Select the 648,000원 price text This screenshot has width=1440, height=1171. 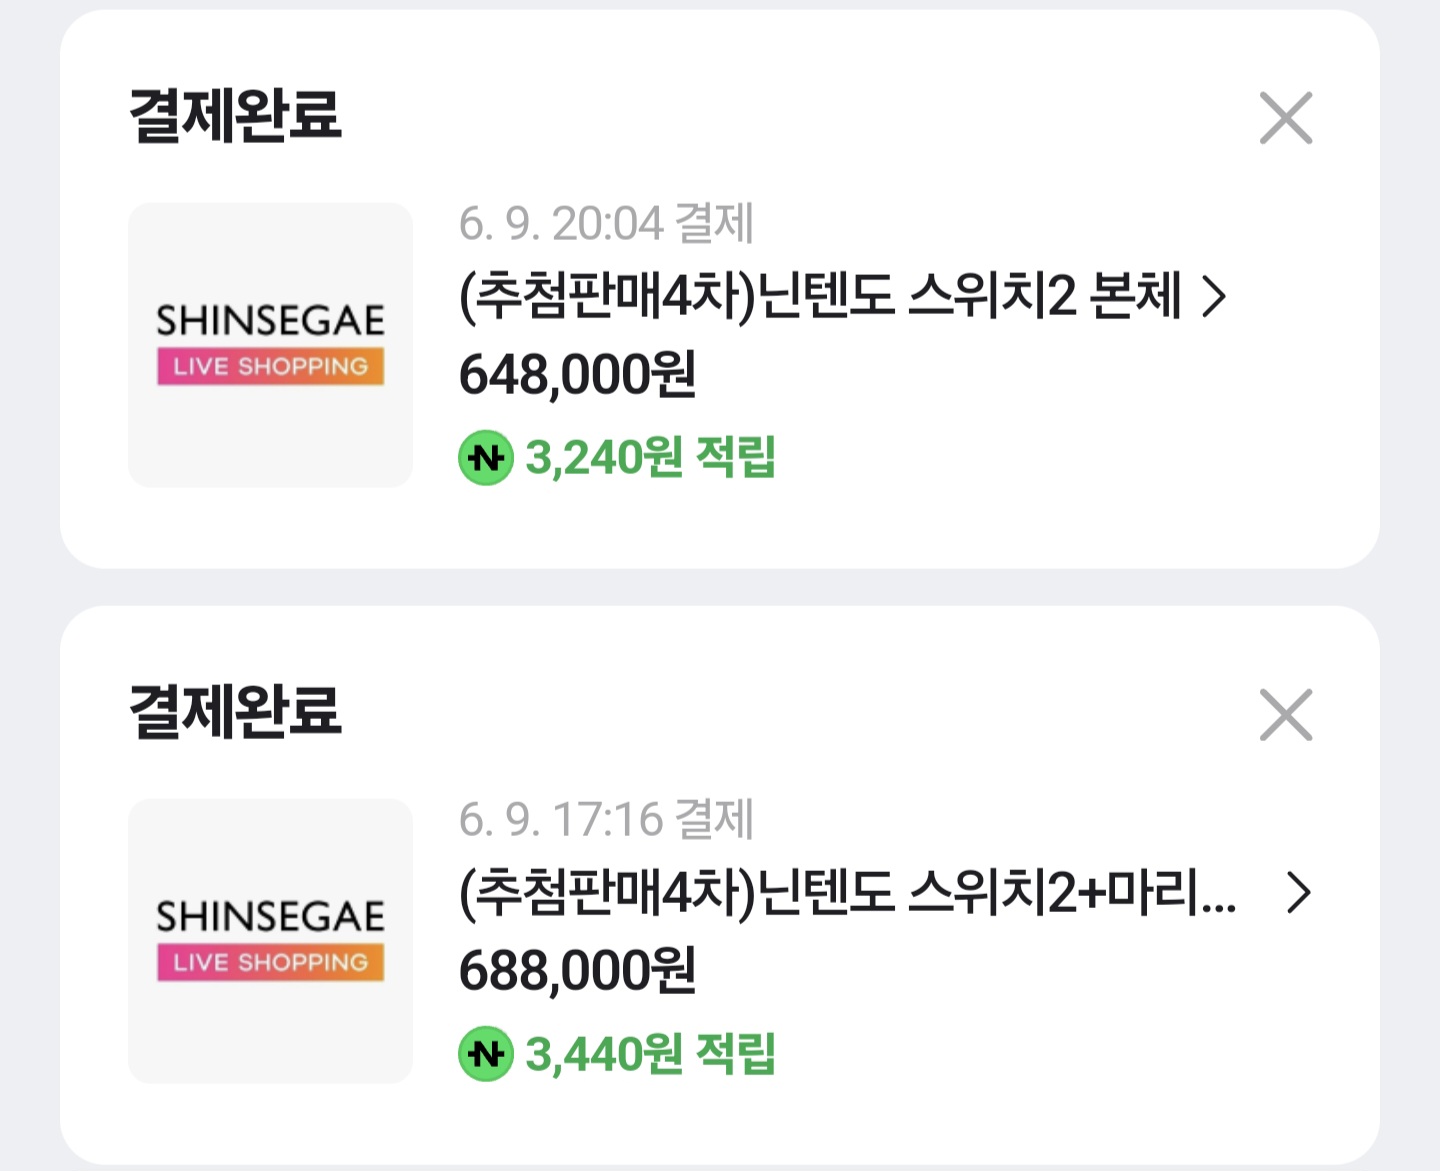(577, 375)
